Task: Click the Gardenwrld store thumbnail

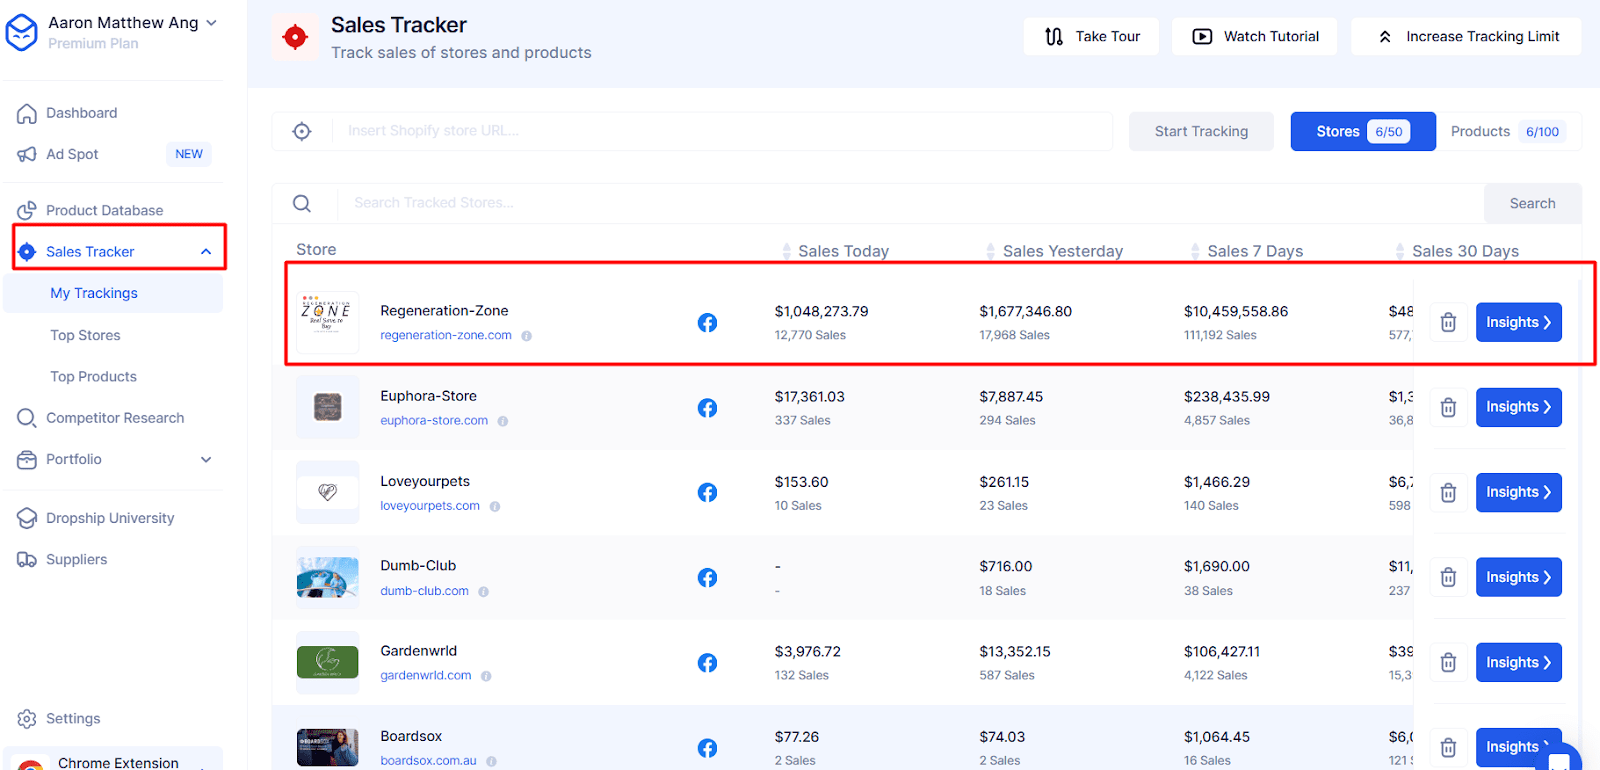Action: point(328,663)
